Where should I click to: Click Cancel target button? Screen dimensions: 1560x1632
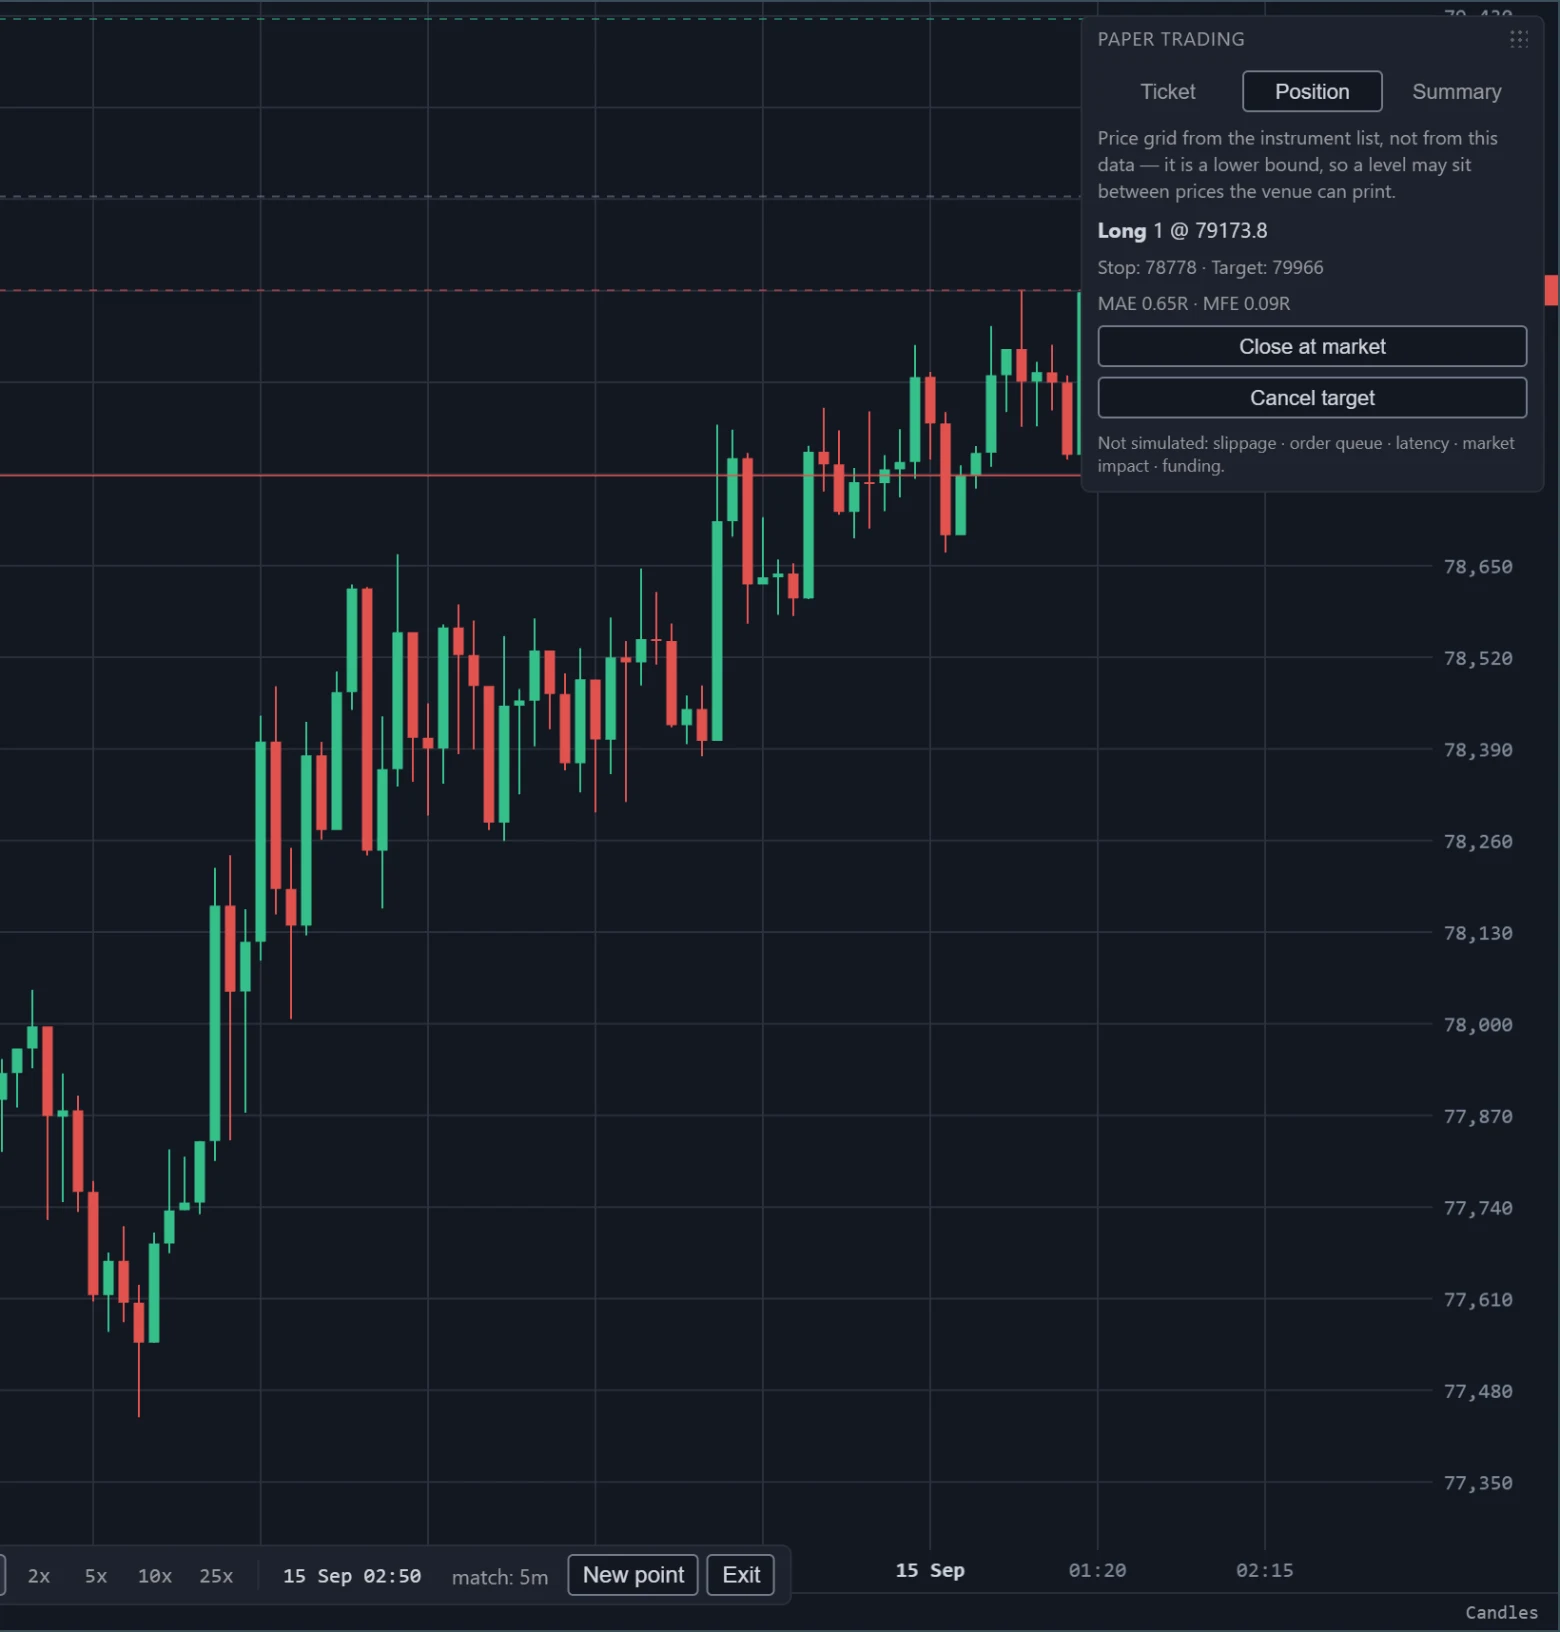point(1312,398)
